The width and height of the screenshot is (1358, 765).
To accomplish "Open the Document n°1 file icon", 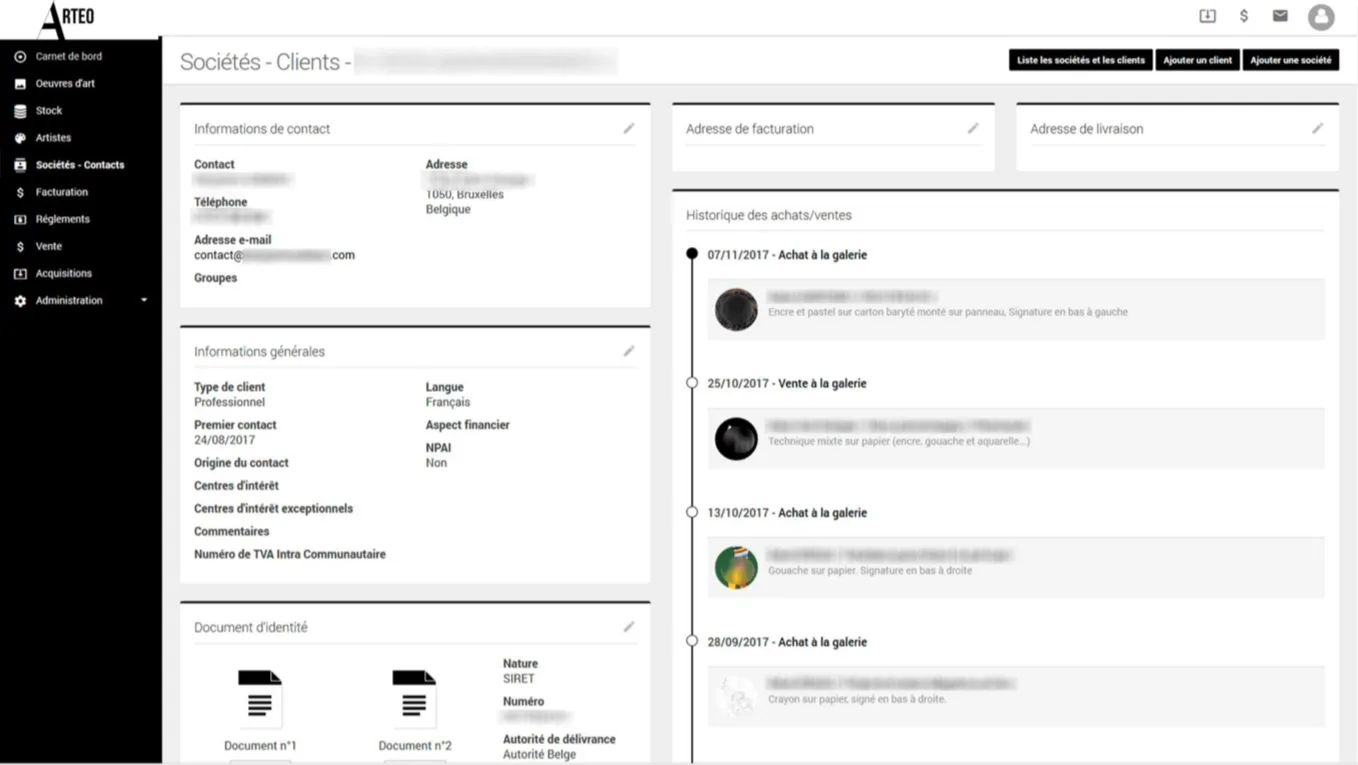I will point(260,699).
